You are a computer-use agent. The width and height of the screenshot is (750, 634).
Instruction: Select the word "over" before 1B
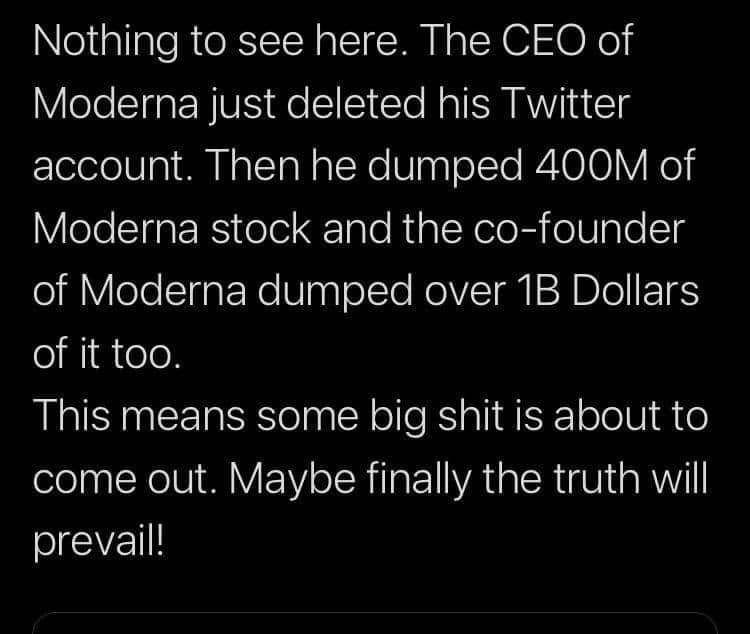465,292
